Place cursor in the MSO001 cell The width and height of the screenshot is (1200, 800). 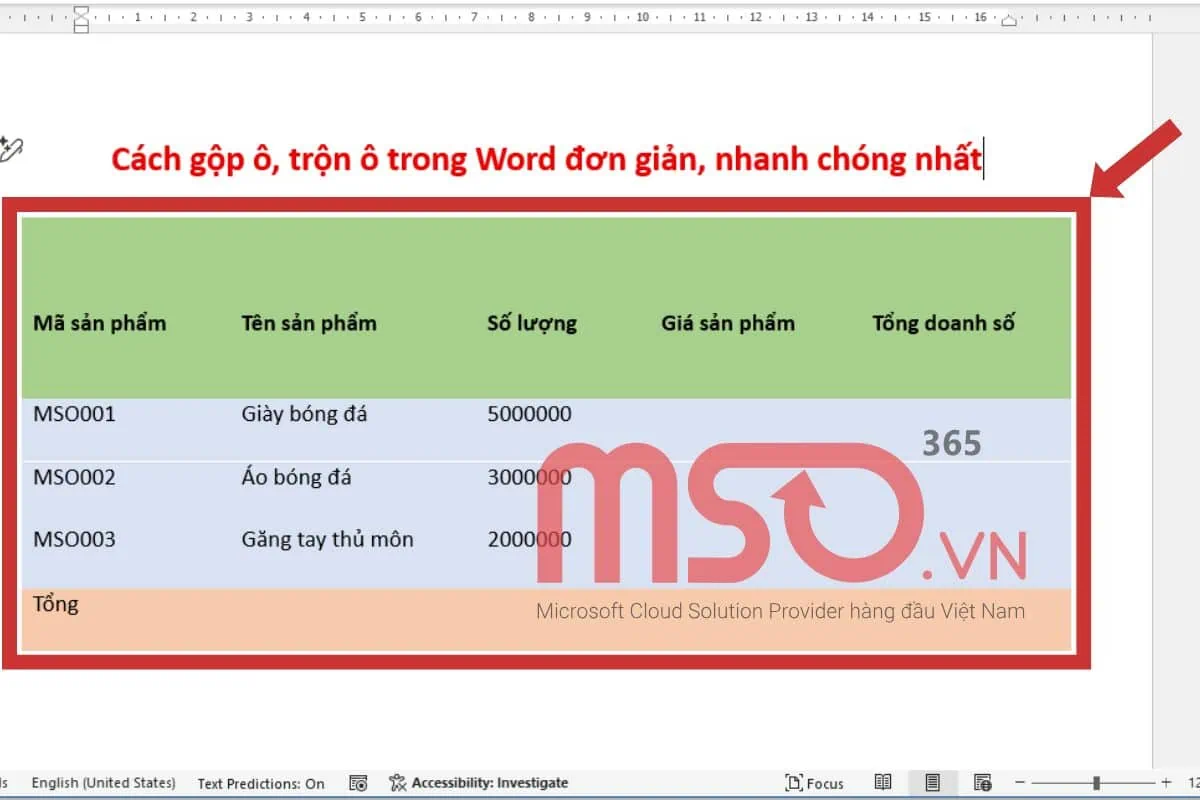73,413
